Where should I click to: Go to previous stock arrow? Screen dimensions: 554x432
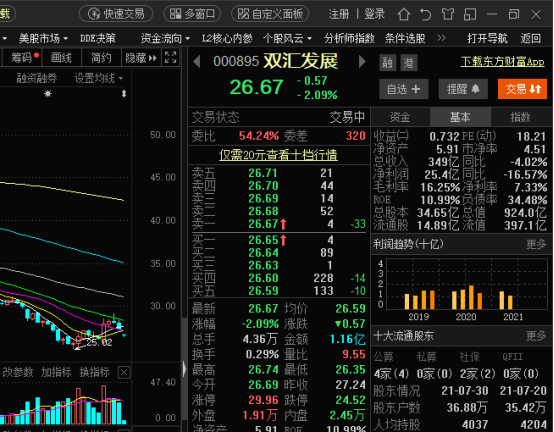197,62
